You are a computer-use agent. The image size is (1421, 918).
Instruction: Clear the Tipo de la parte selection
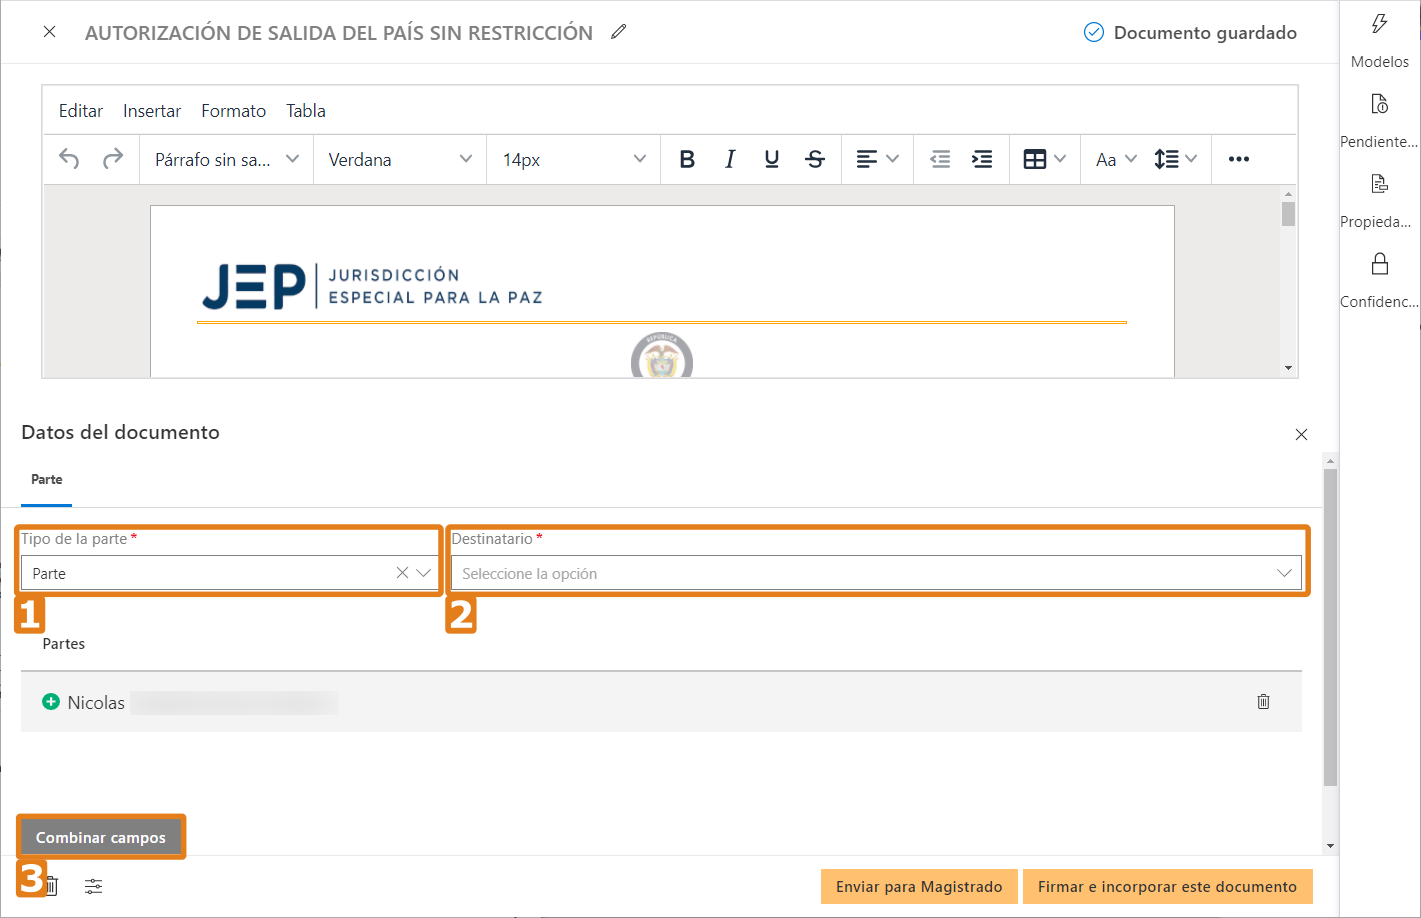(x=402, y=573)
